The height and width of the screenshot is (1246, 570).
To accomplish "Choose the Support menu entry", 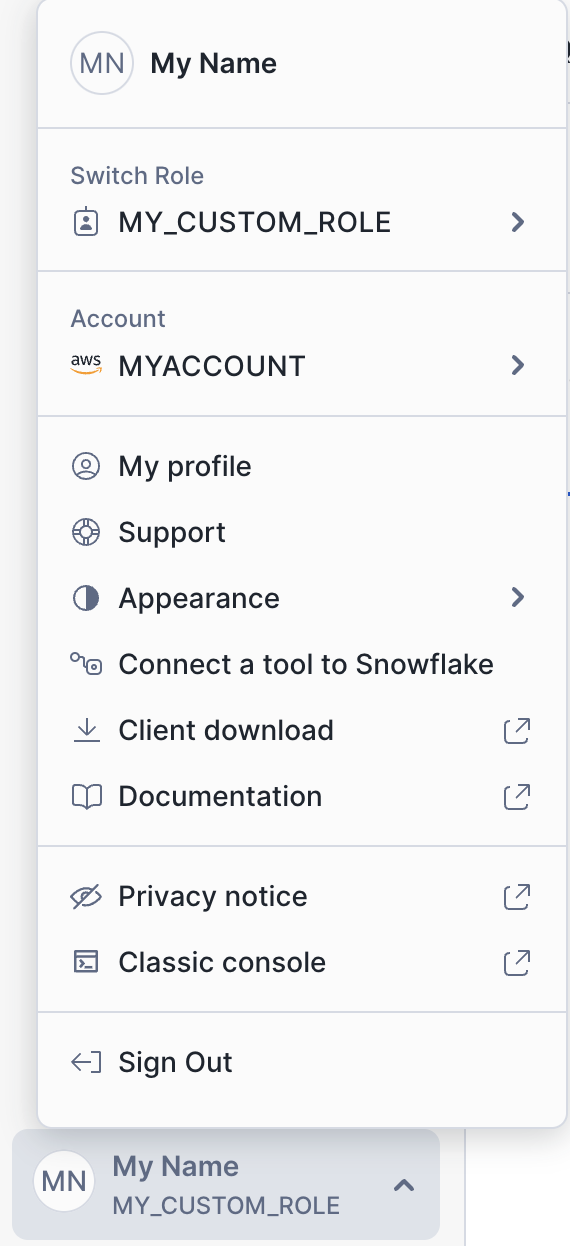I will [302, 532].
